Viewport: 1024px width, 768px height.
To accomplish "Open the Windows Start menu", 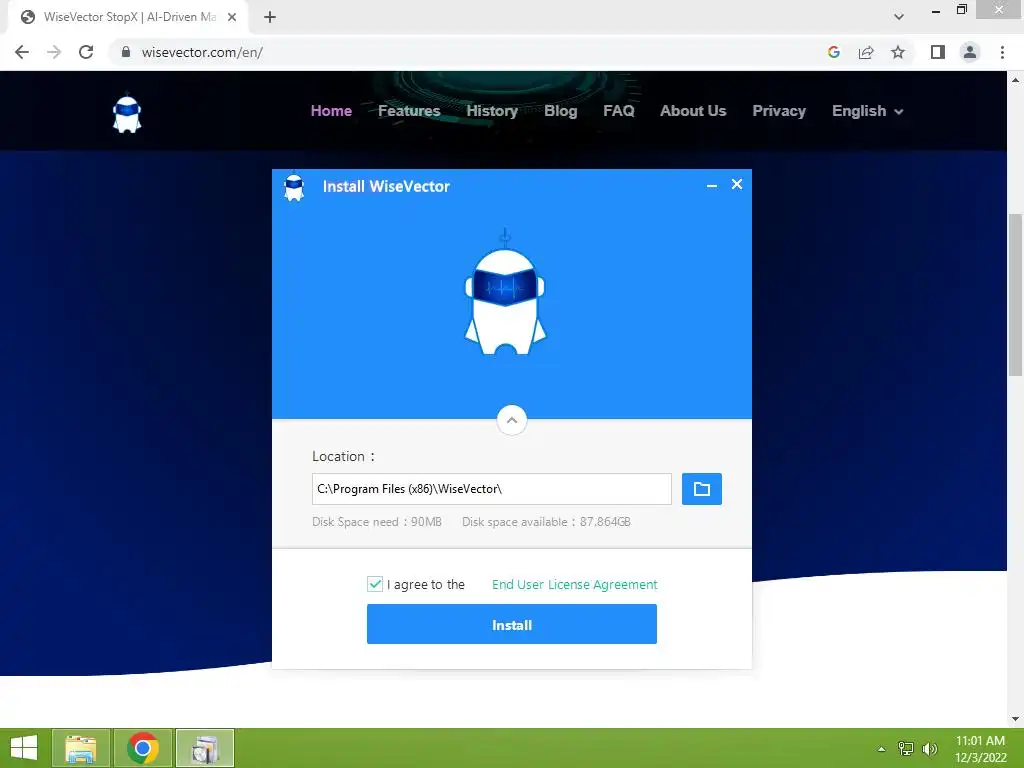I will click(24, 748).
